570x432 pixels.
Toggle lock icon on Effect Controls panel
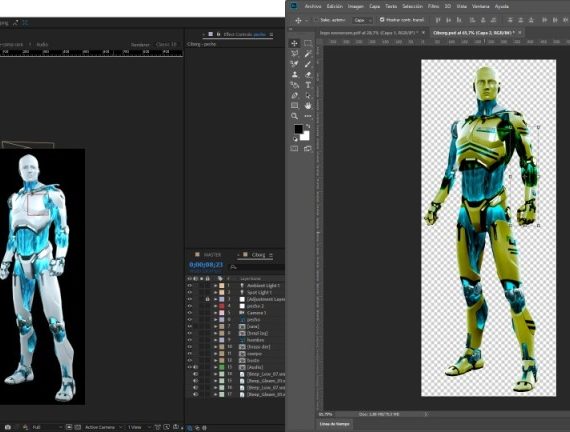tap(218, 34)
